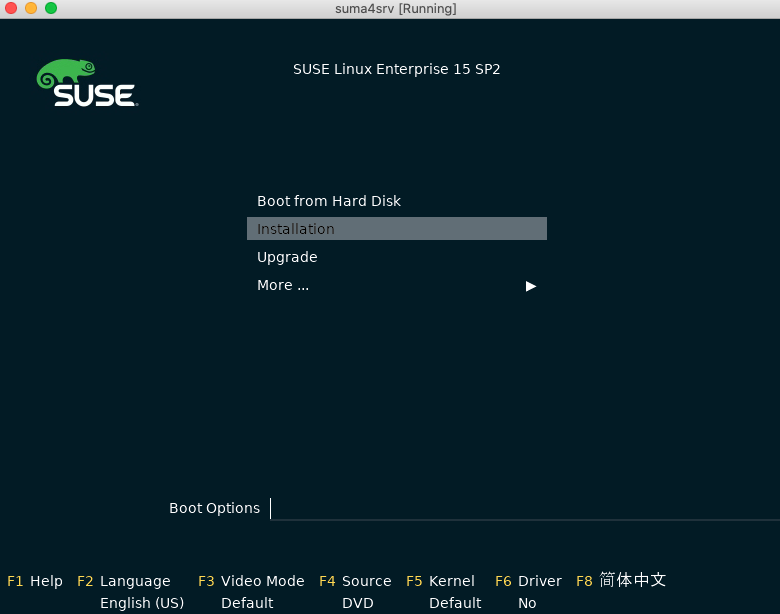The image size is (780, 614).
Task: Minimize the suma4srv VM window
Action: 31,8
